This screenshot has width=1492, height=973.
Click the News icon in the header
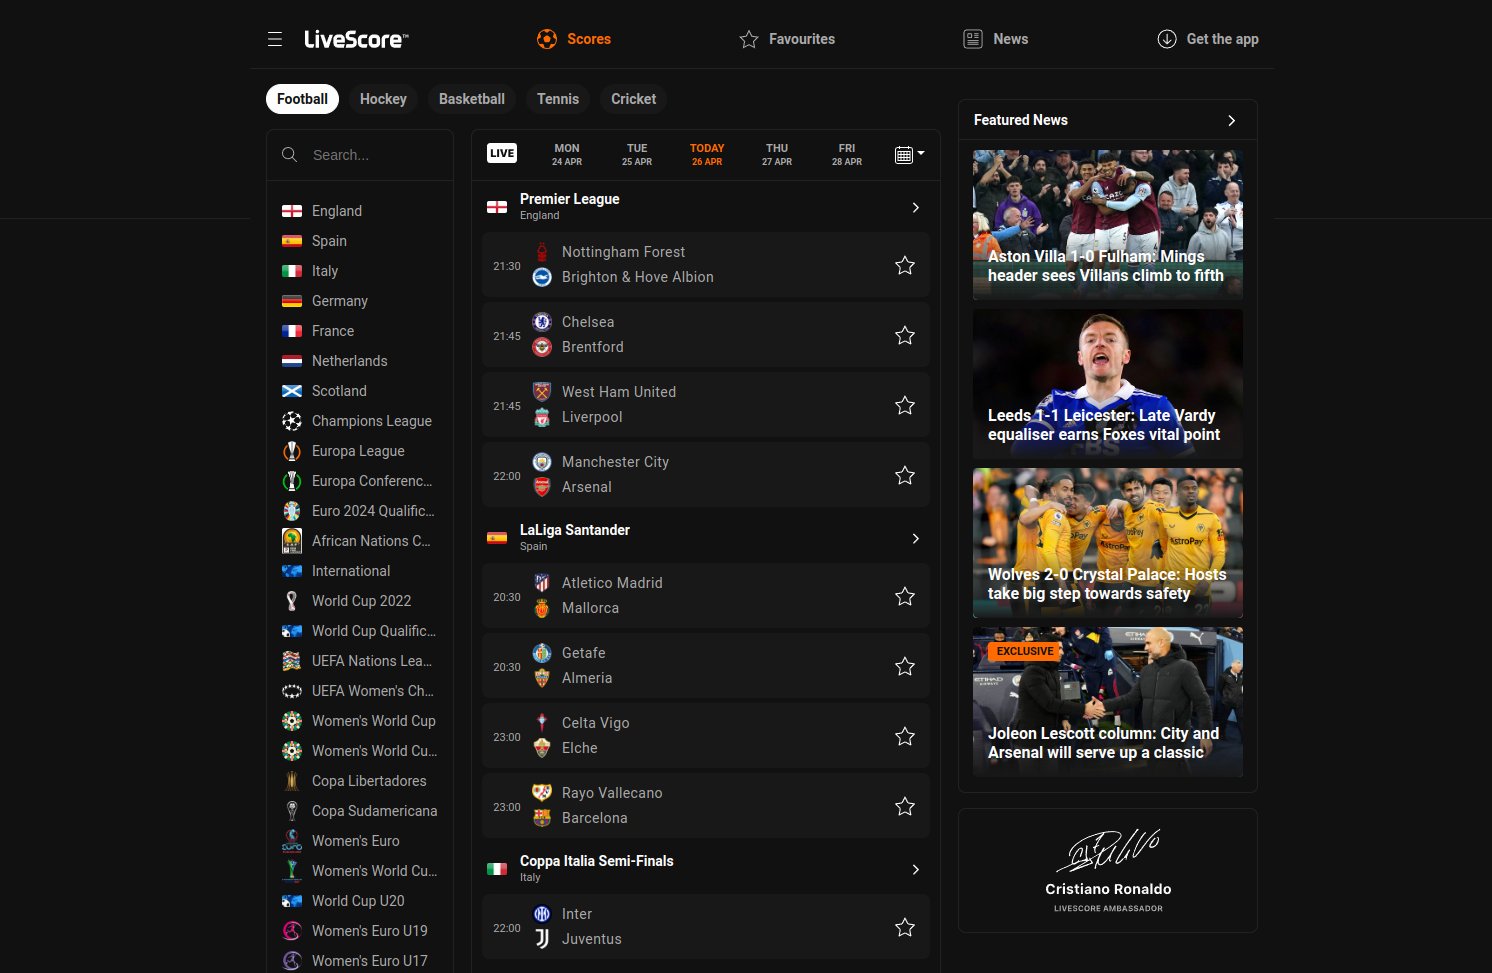971,39
